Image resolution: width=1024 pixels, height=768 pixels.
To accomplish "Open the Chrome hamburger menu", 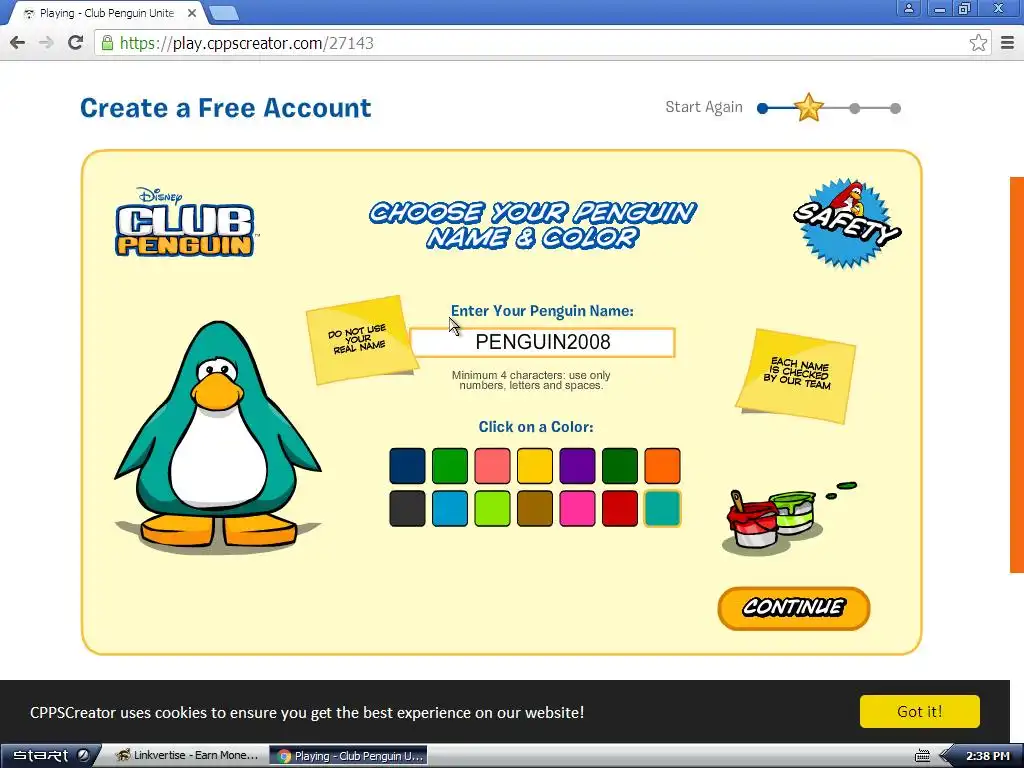I will (x=1008, y=43).
